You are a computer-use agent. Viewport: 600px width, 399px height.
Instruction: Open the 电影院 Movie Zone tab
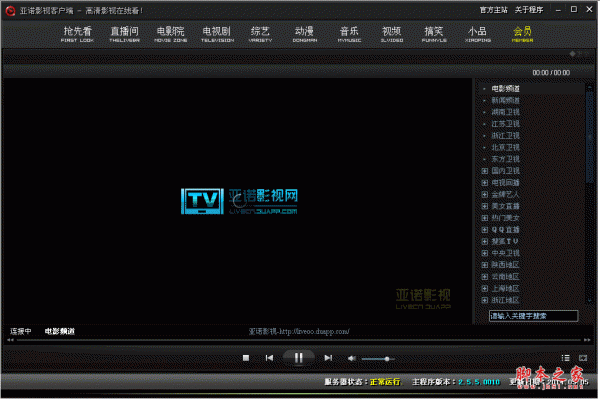coord(171,34)
